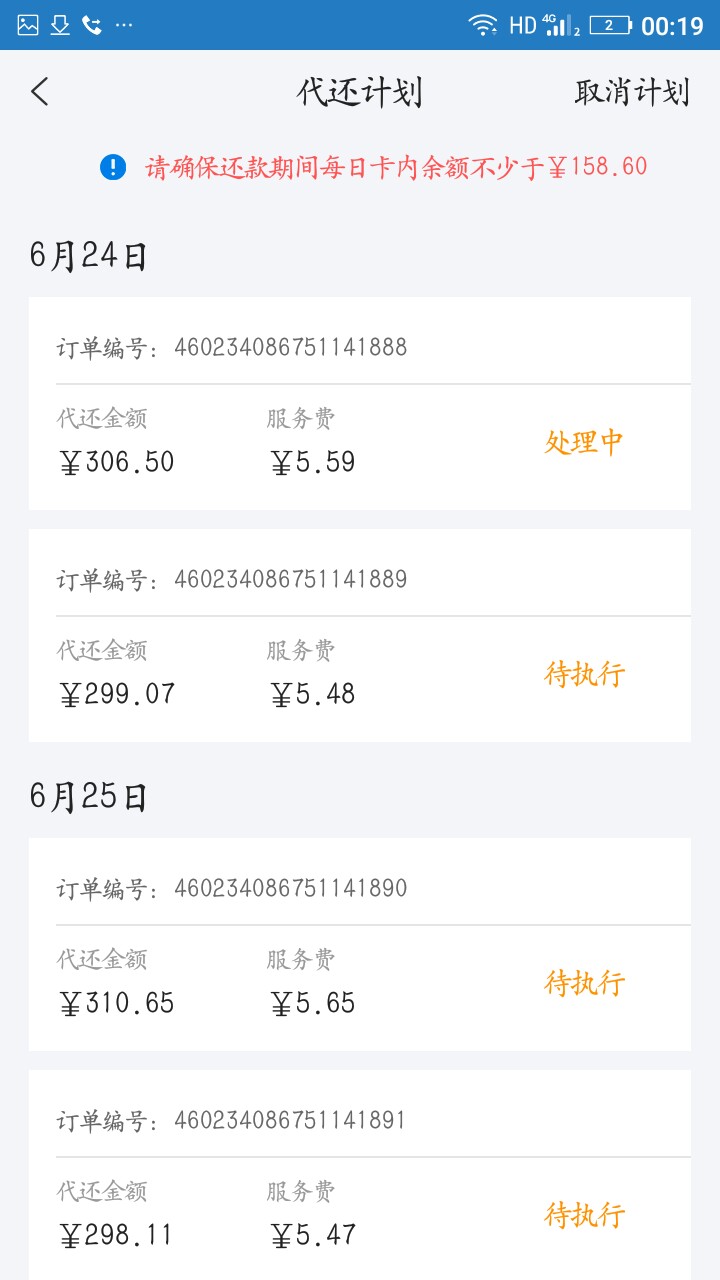Tap 待执行 status for order ending 141889
This screenshot has height=1280, width=720.
pos(584,674)
